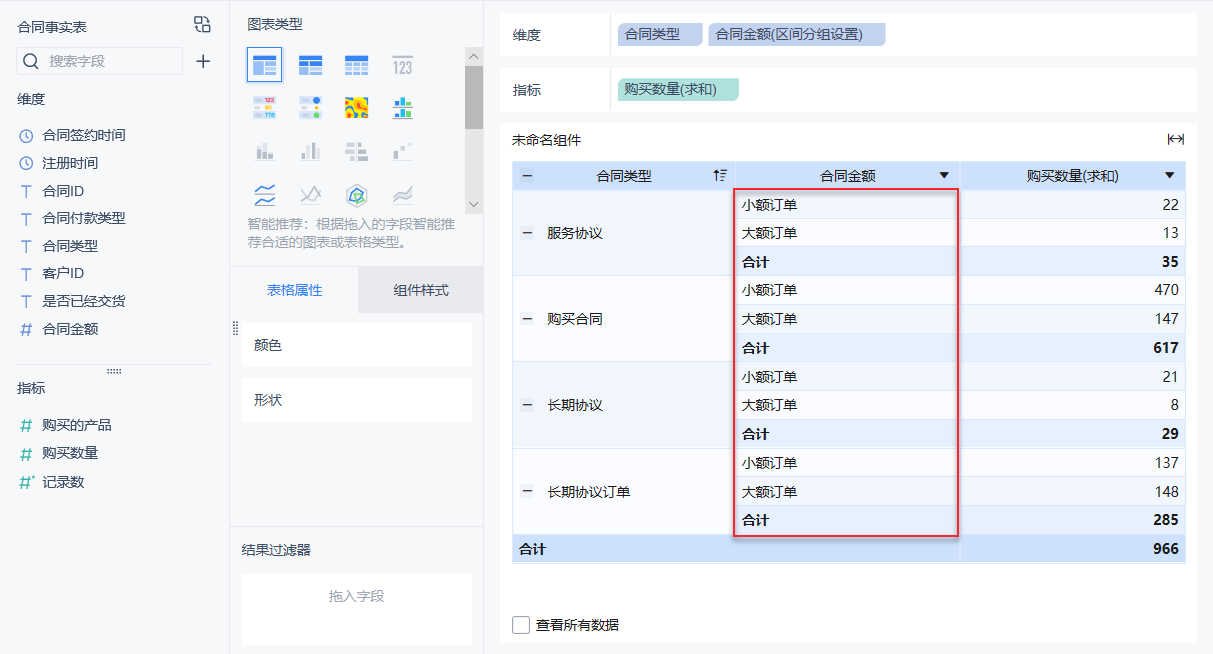
Task: Select the 合同金额 field in dimension list
Action: pos(70,329)
